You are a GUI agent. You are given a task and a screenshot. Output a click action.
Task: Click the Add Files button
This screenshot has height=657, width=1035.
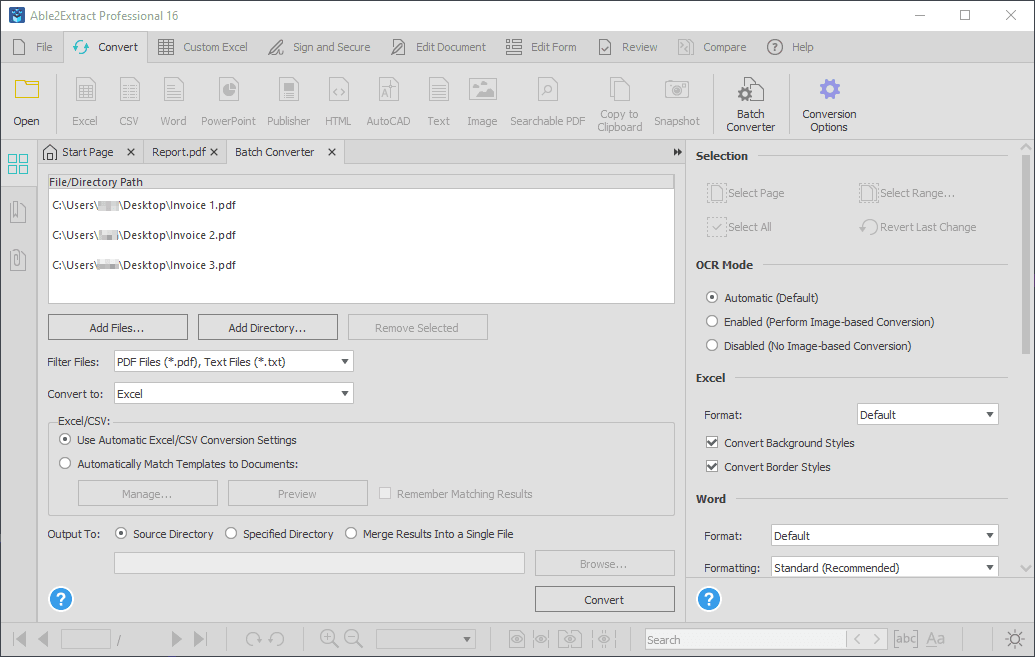tap(117, 328)
